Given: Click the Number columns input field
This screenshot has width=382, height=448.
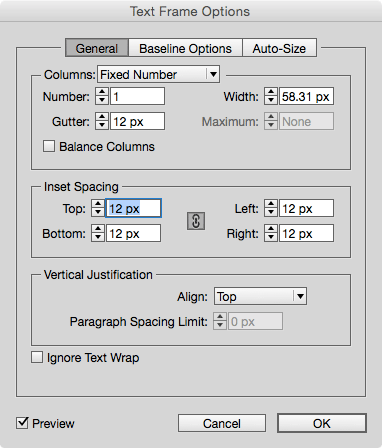Looking at the screenshot, I should point(137,96).
